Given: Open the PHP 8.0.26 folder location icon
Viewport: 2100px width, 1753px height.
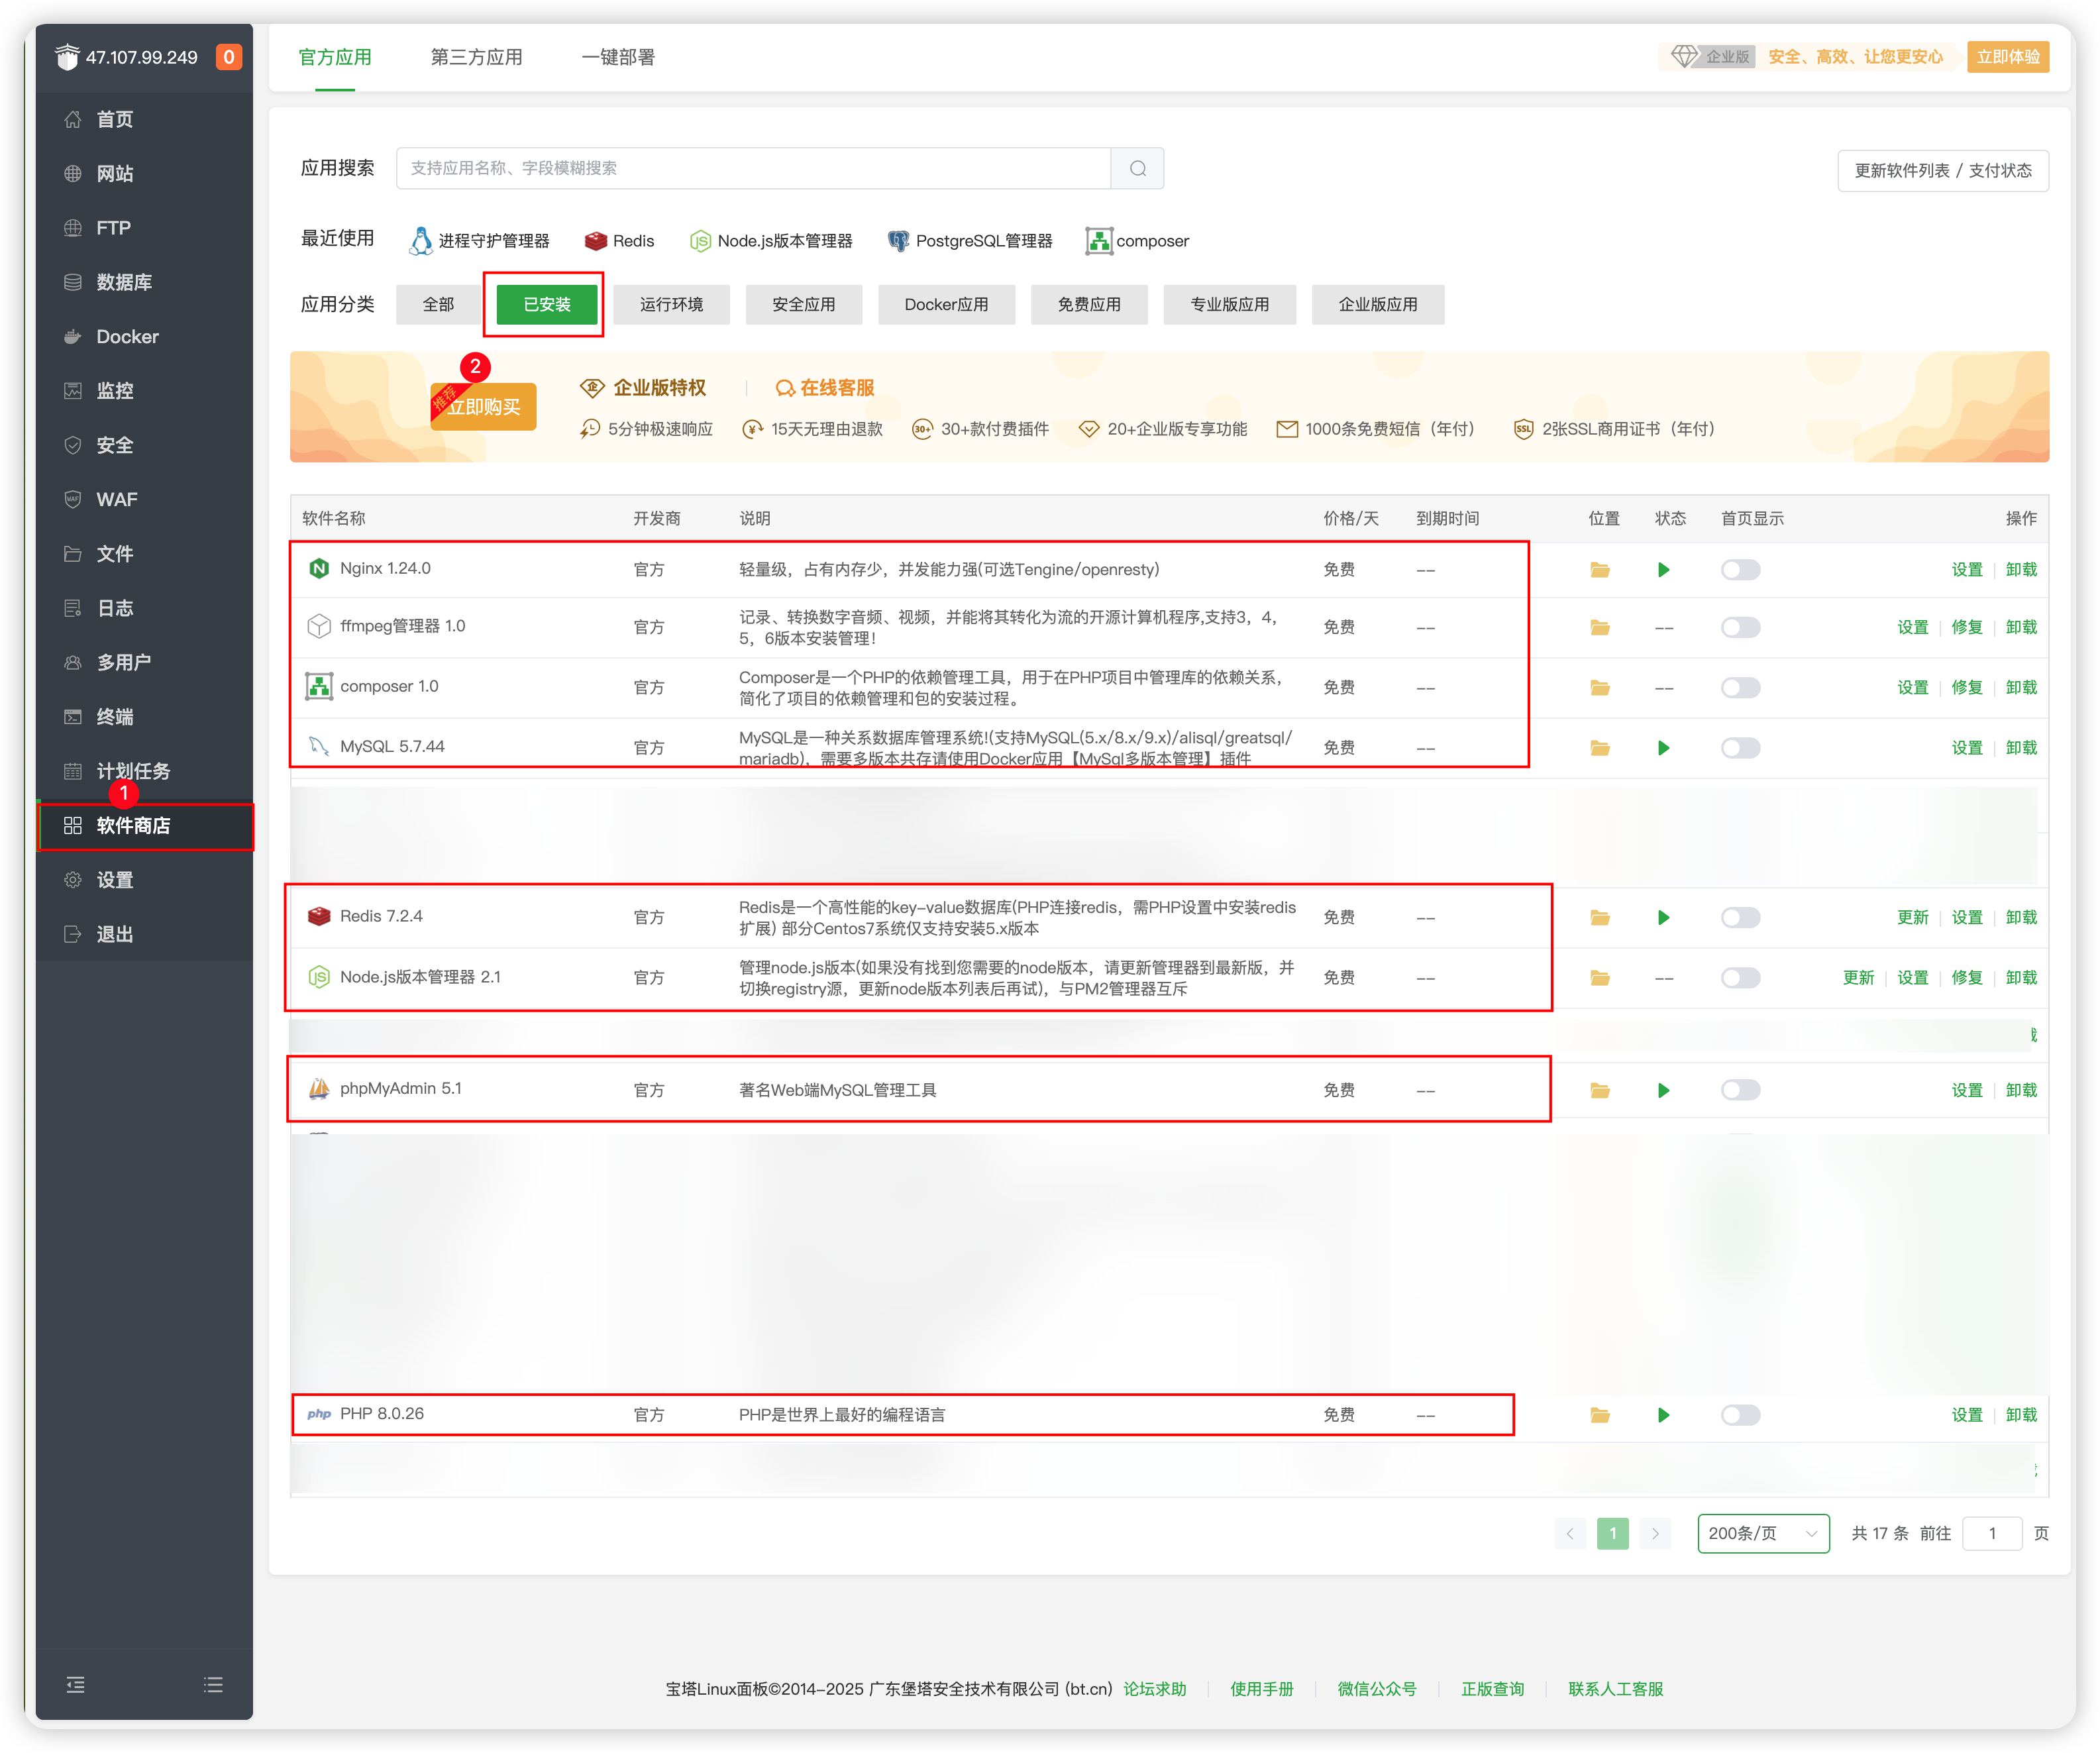Looking at the screenshot, I should click(x=1599, y=1415).
